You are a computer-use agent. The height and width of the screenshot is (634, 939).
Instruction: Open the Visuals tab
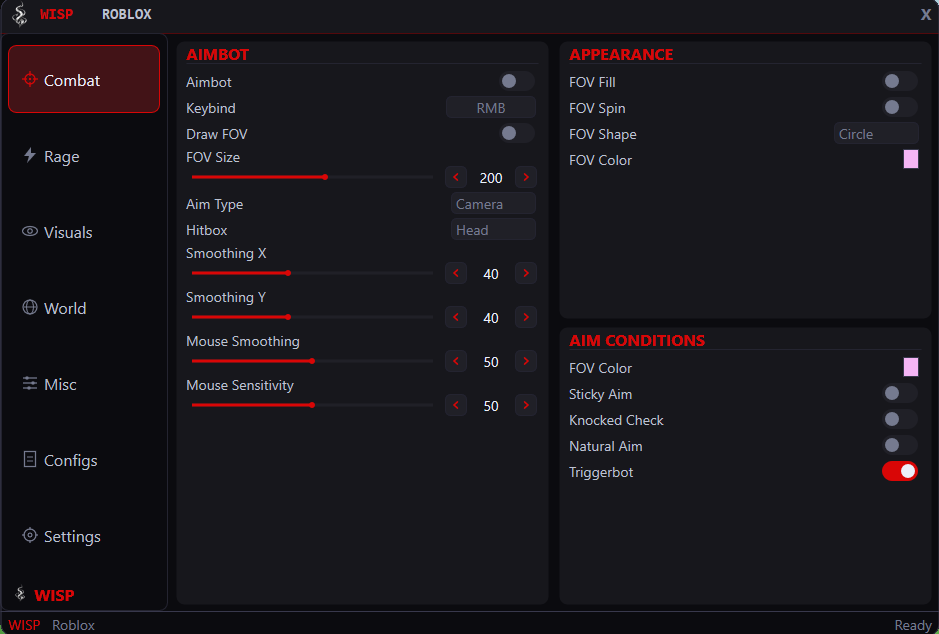click(84, 232)
